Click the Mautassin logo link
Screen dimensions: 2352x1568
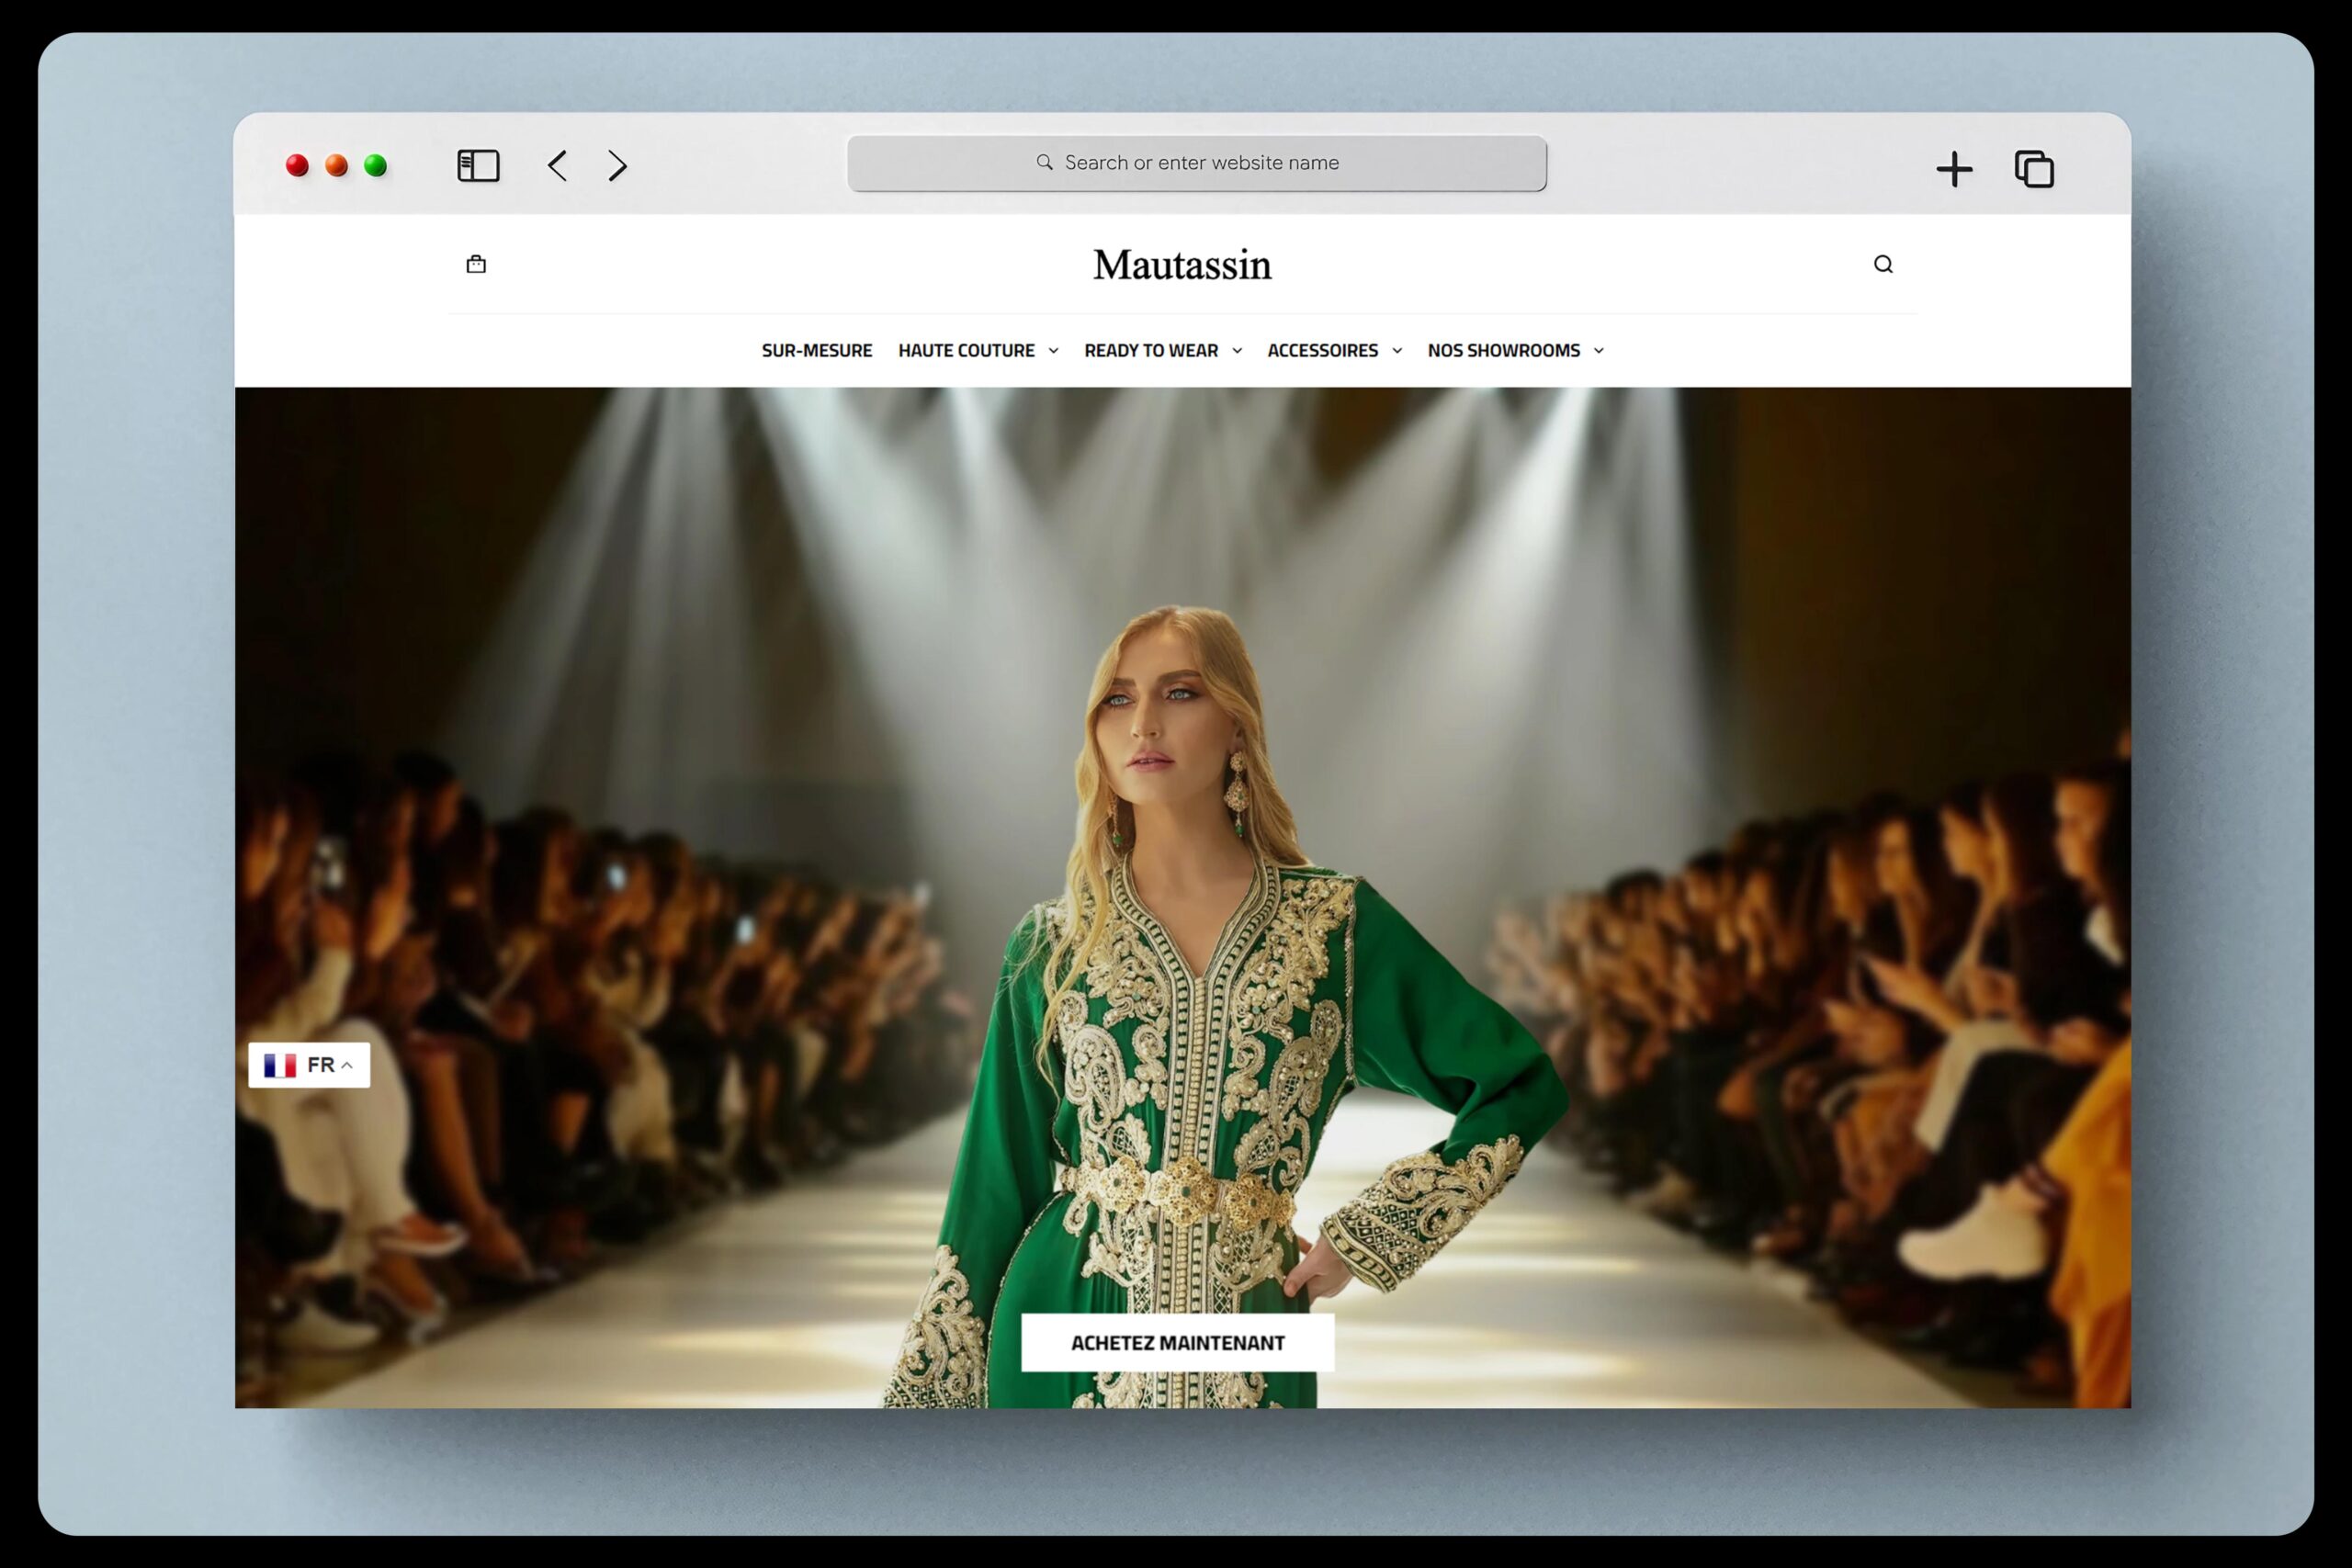coord(1182,265)
